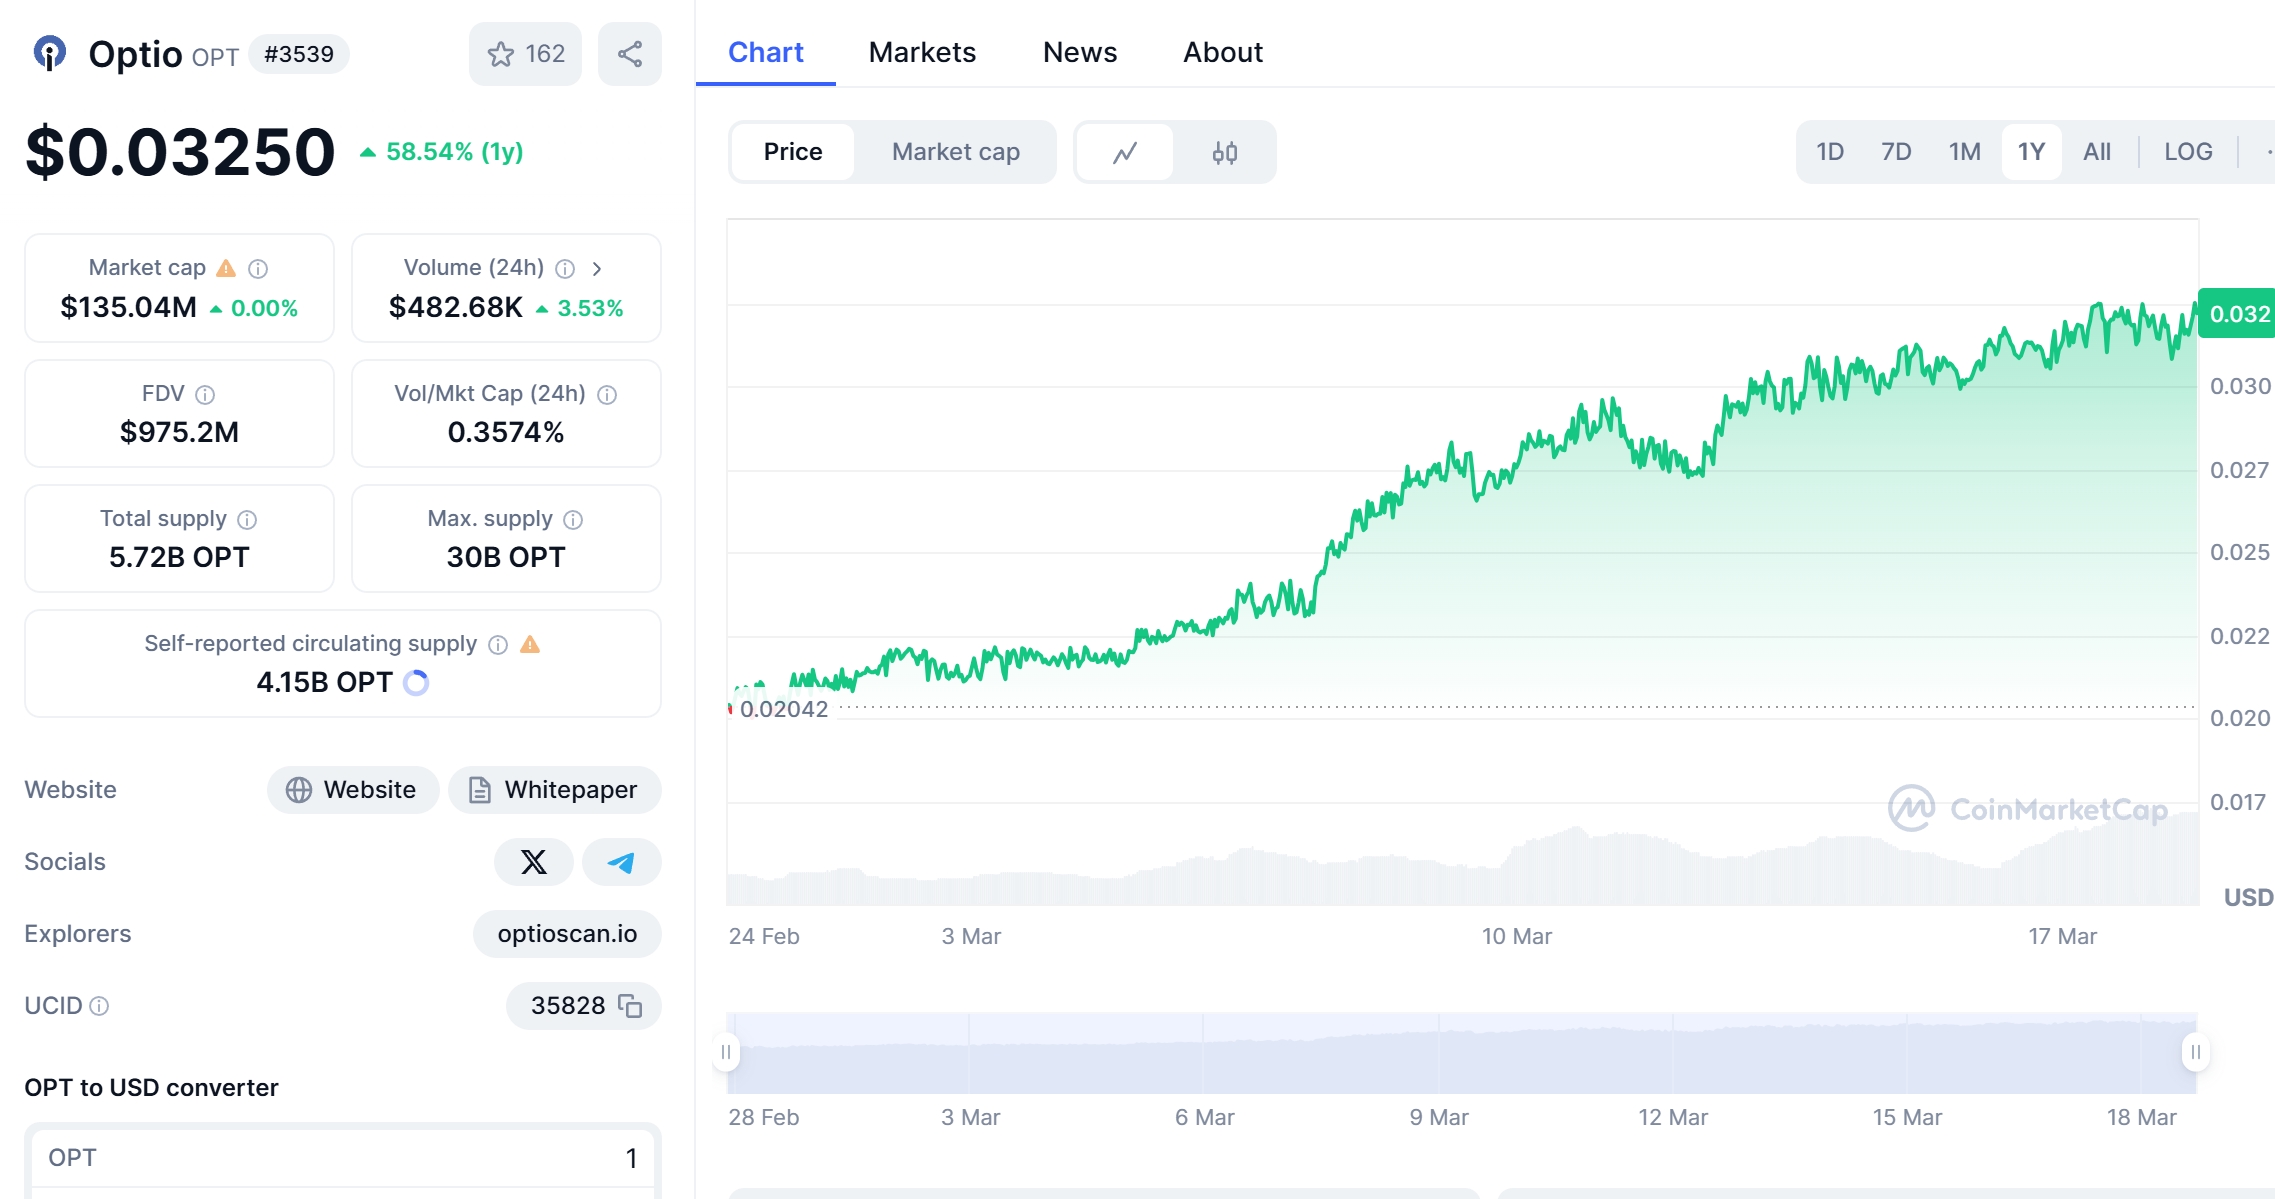The height and width of the screenshot is (1199, 2275).
Task: Click the $135.04M market cap value
Action: [x=128, y=307]
